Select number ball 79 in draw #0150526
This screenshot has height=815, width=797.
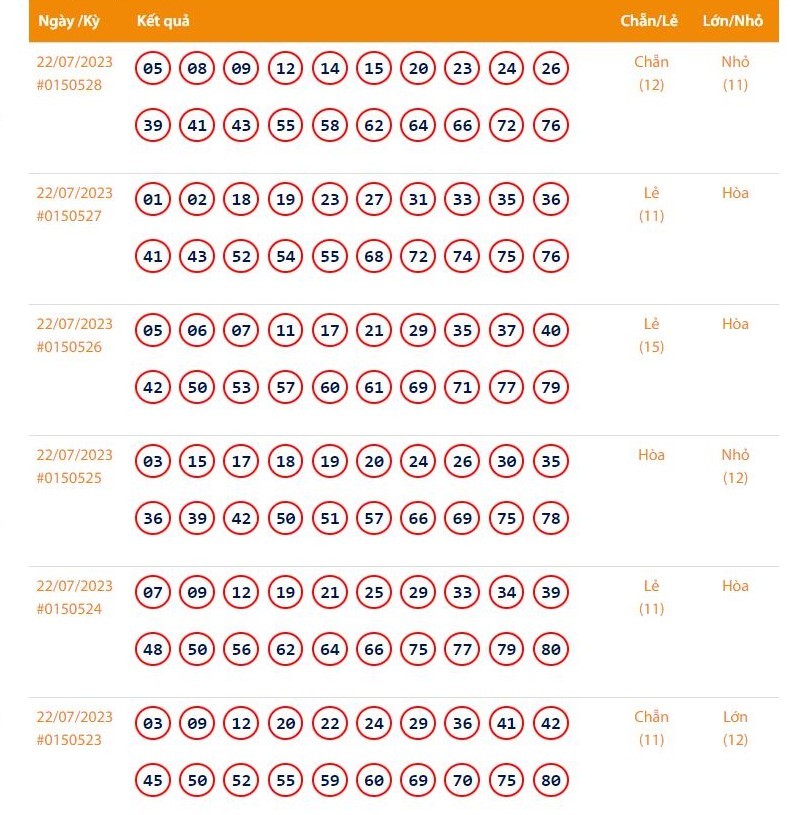point(550,388)
